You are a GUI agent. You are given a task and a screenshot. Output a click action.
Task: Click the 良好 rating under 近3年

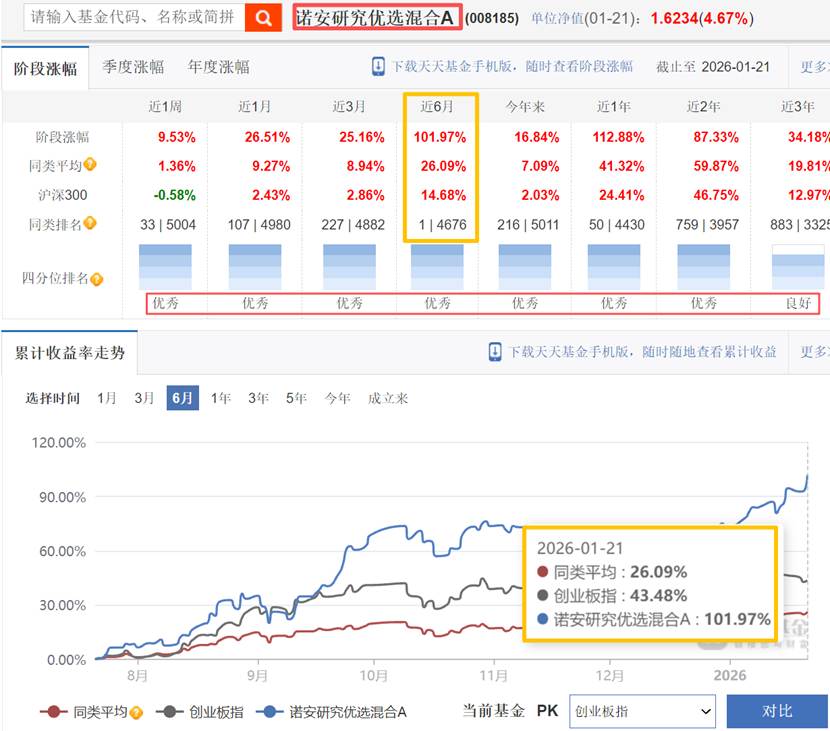tap(798, 303)
